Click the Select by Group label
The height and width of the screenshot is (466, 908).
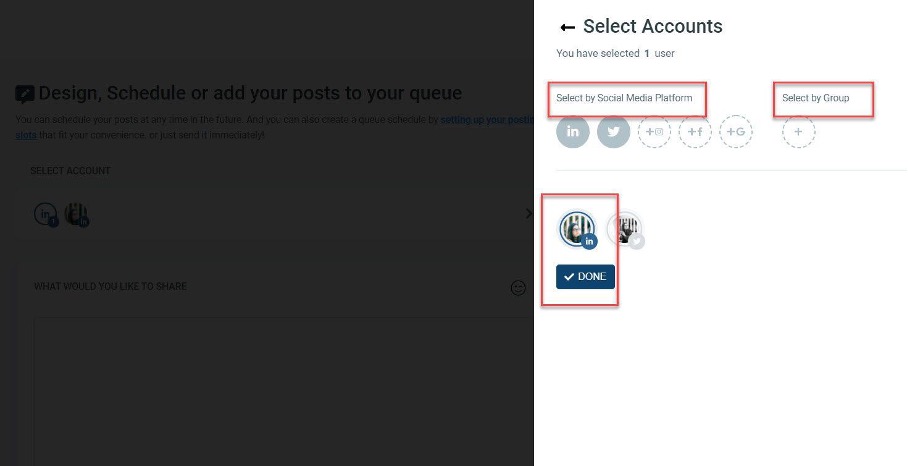click(x=815, y=98)
